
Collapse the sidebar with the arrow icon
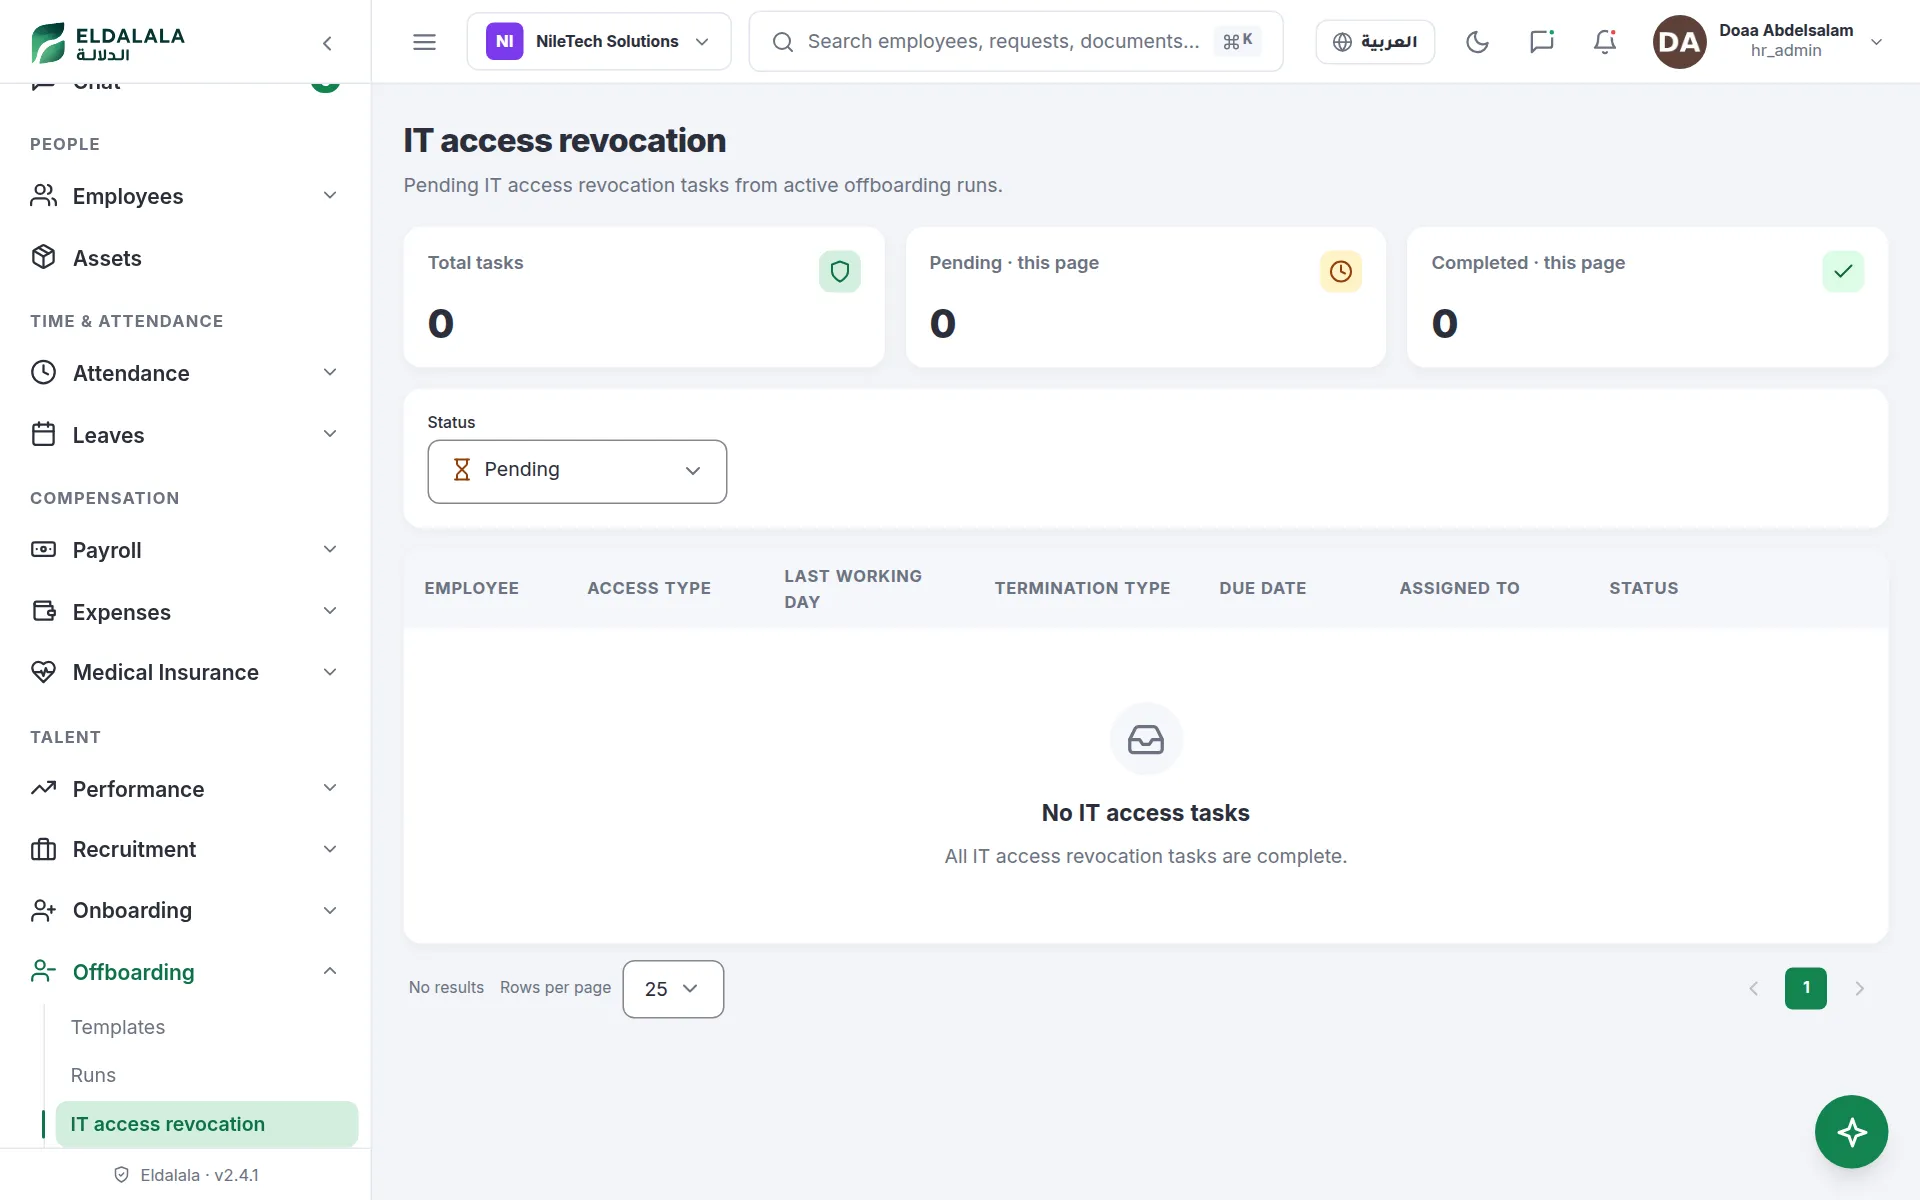click(x=327, y=43)
